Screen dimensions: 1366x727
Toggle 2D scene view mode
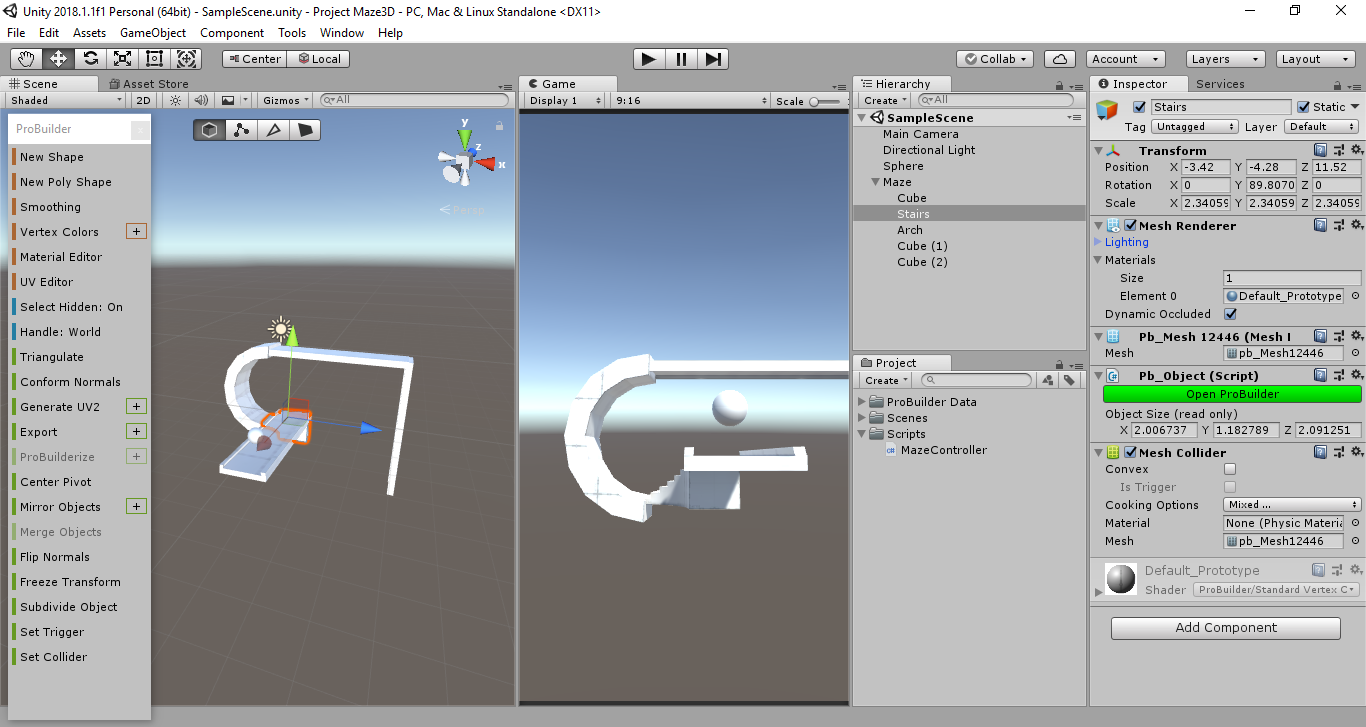[144, 100]
